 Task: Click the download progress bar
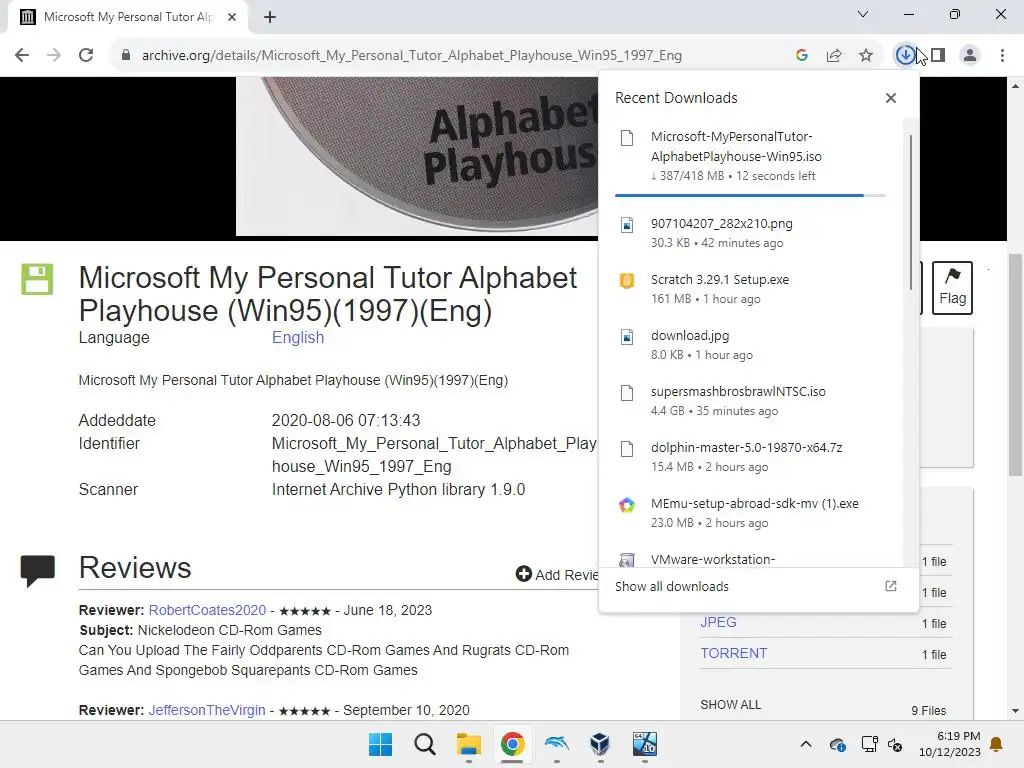750,195
